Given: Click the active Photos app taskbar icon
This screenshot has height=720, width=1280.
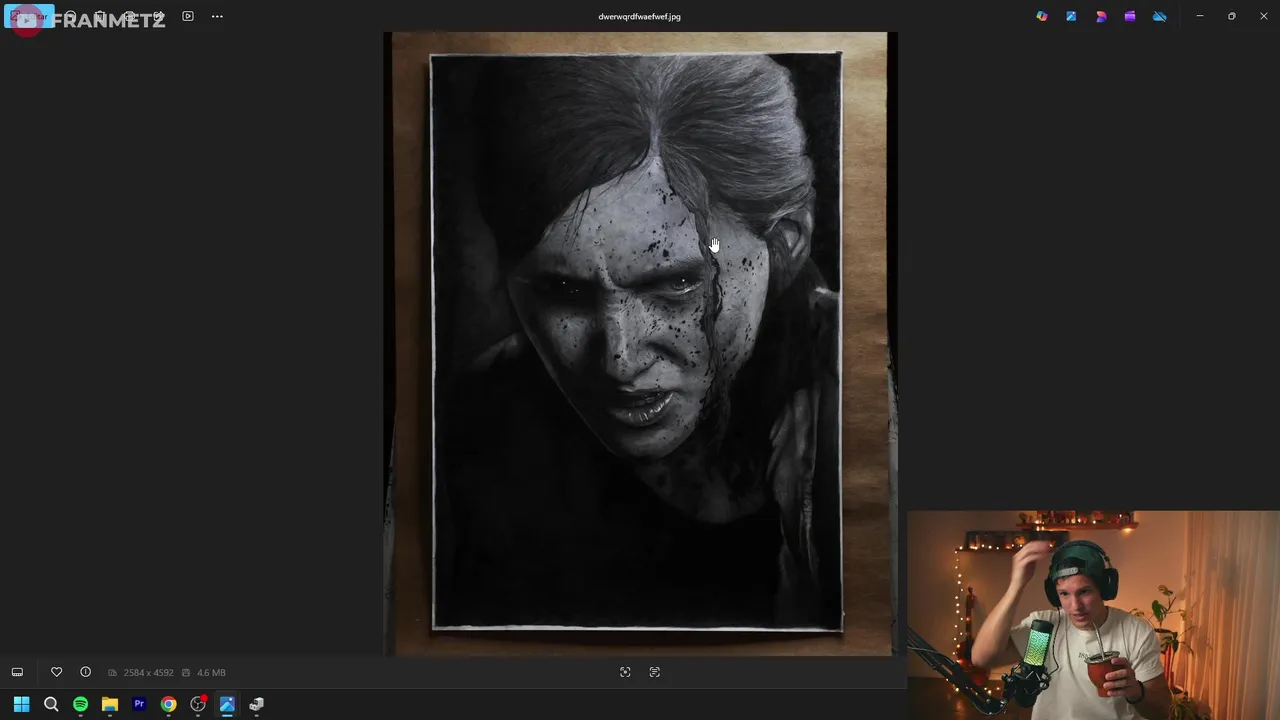Looking at the screenshot, I should point(227,704).
